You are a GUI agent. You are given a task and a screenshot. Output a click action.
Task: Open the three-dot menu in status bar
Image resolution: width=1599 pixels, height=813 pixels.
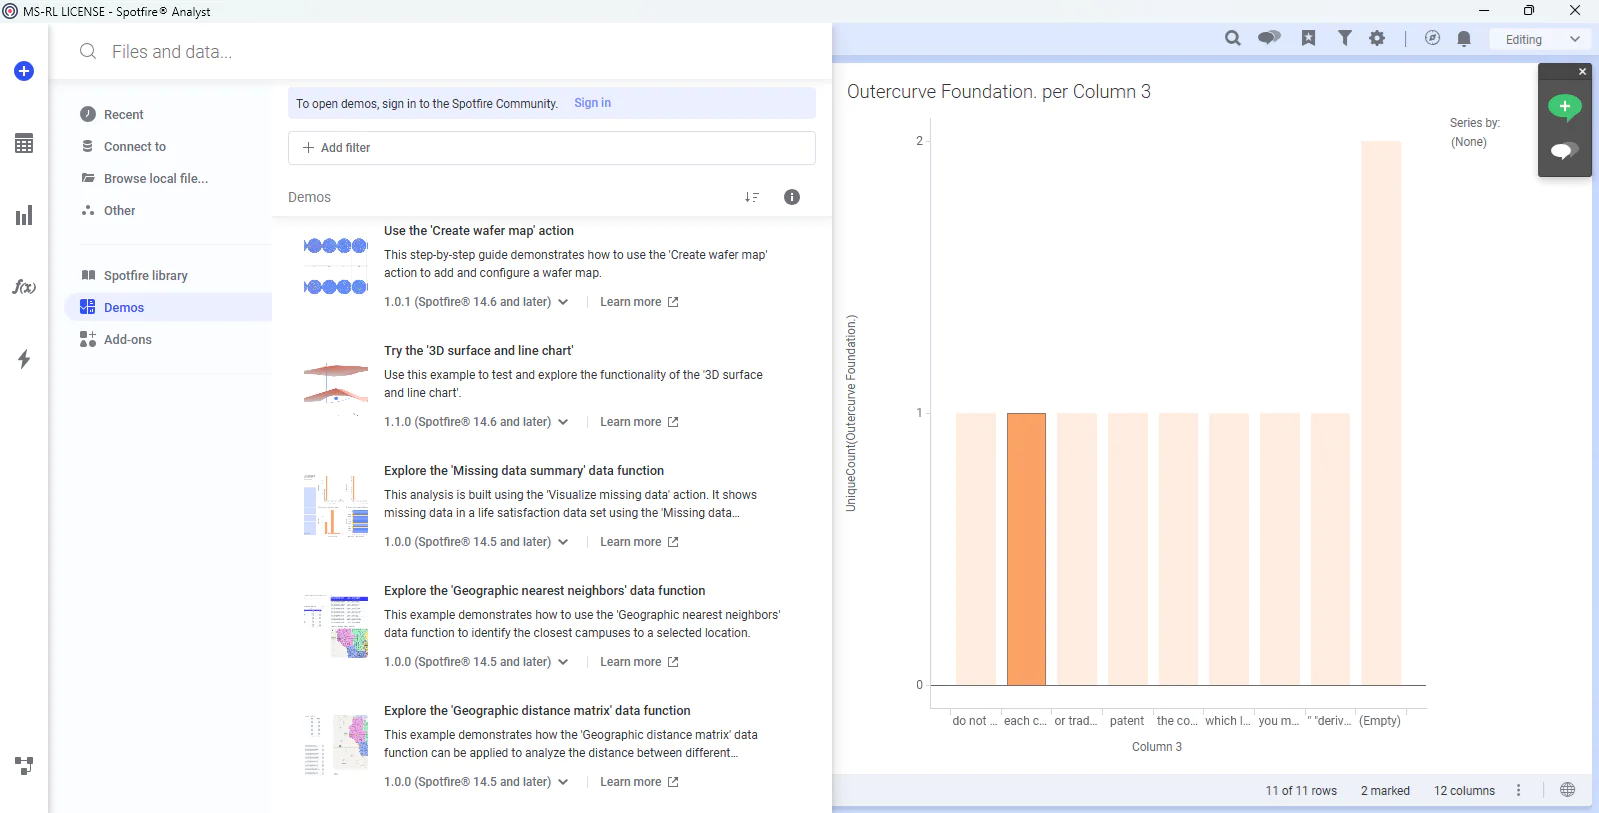coord(1518,790)
